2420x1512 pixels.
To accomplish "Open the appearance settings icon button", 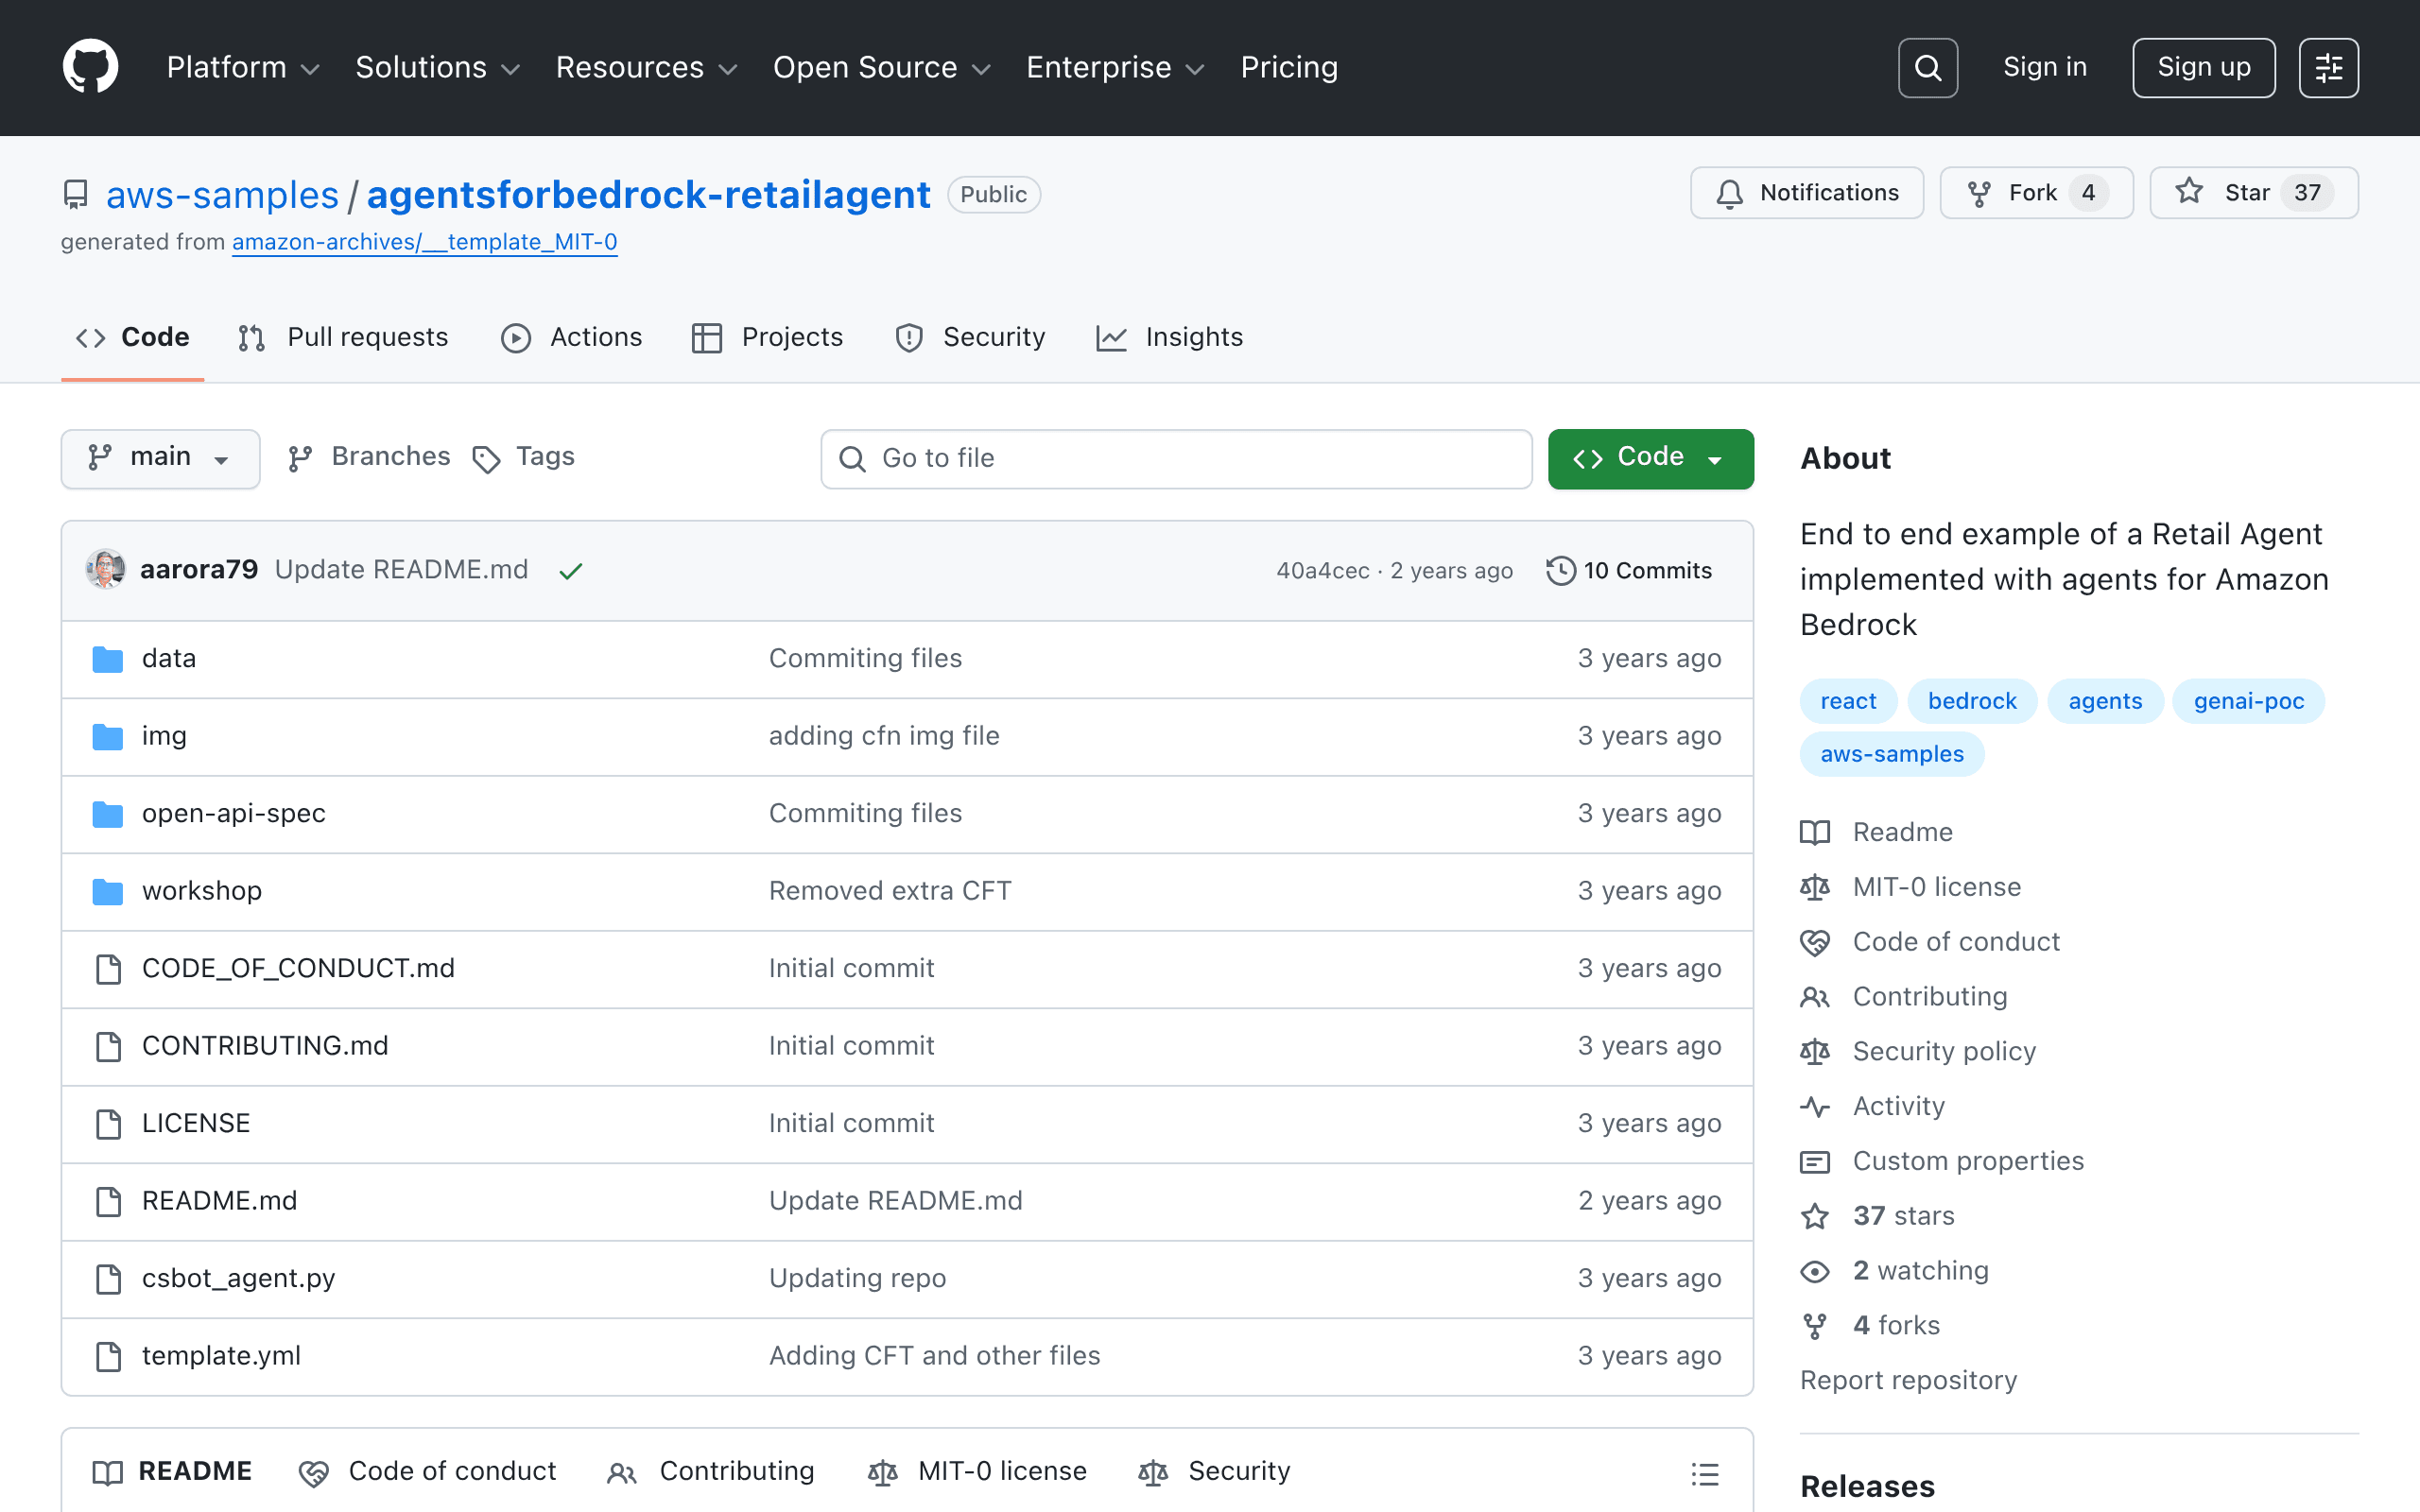I will (x=2328, y=67).
